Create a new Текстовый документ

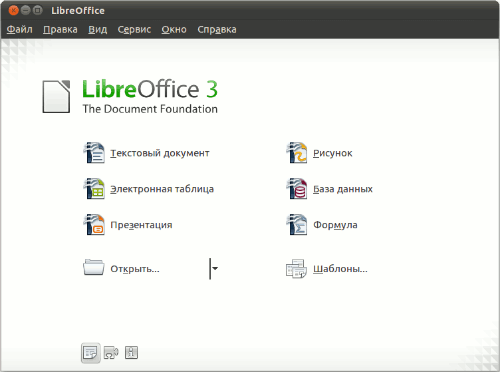146,153
